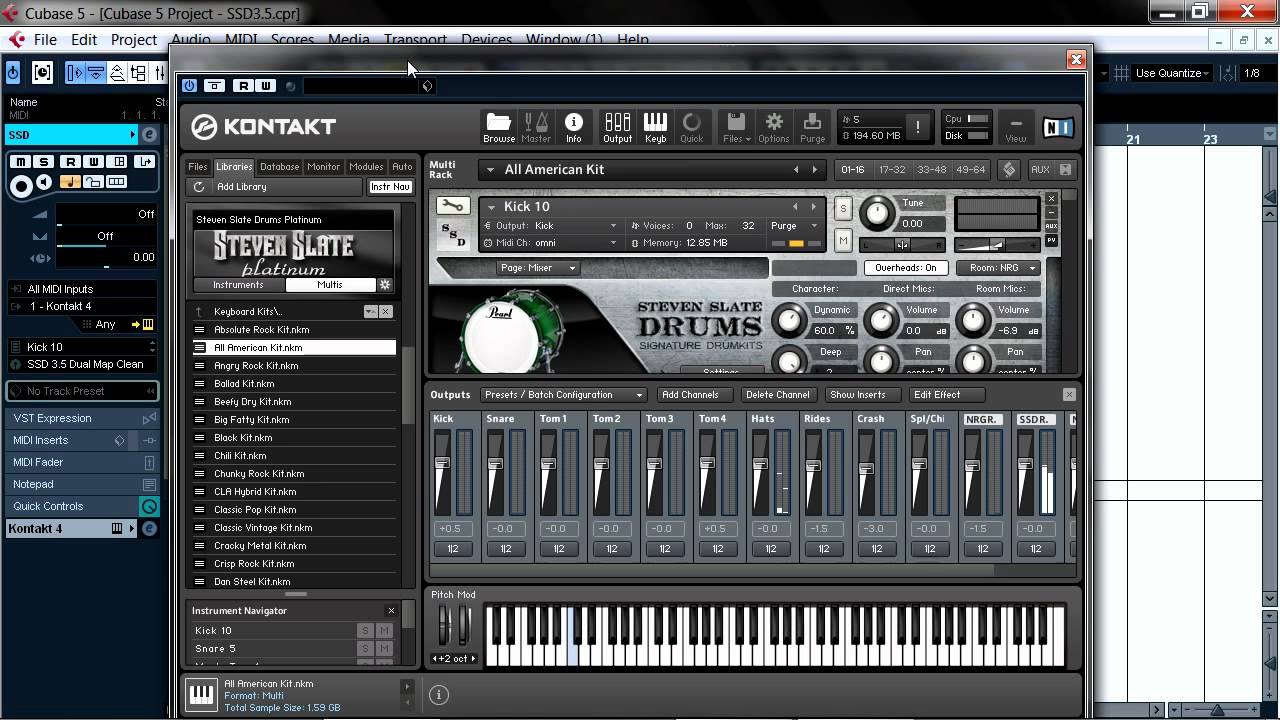Select the Instruments library tab
1280x720 pixels.
point(238,285)
